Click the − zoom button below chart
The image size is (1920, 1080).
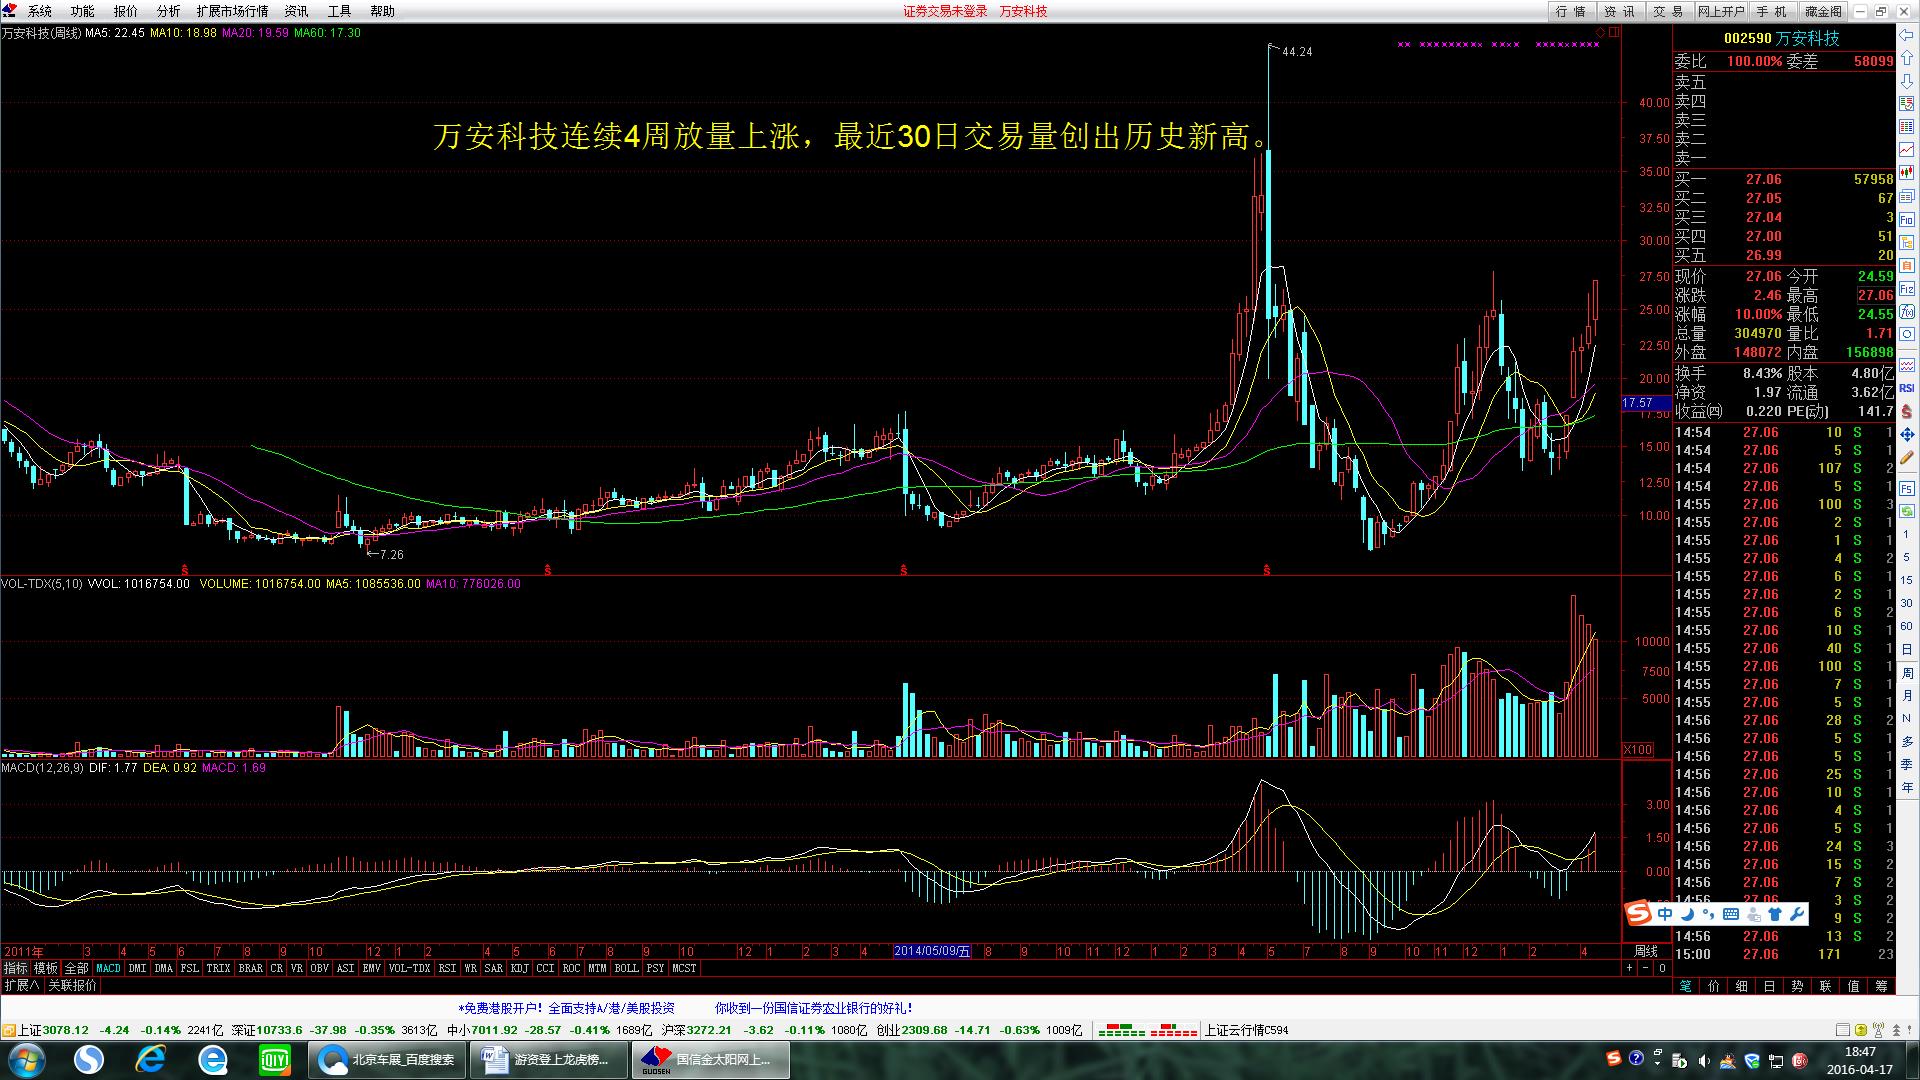coord(1646,968)
